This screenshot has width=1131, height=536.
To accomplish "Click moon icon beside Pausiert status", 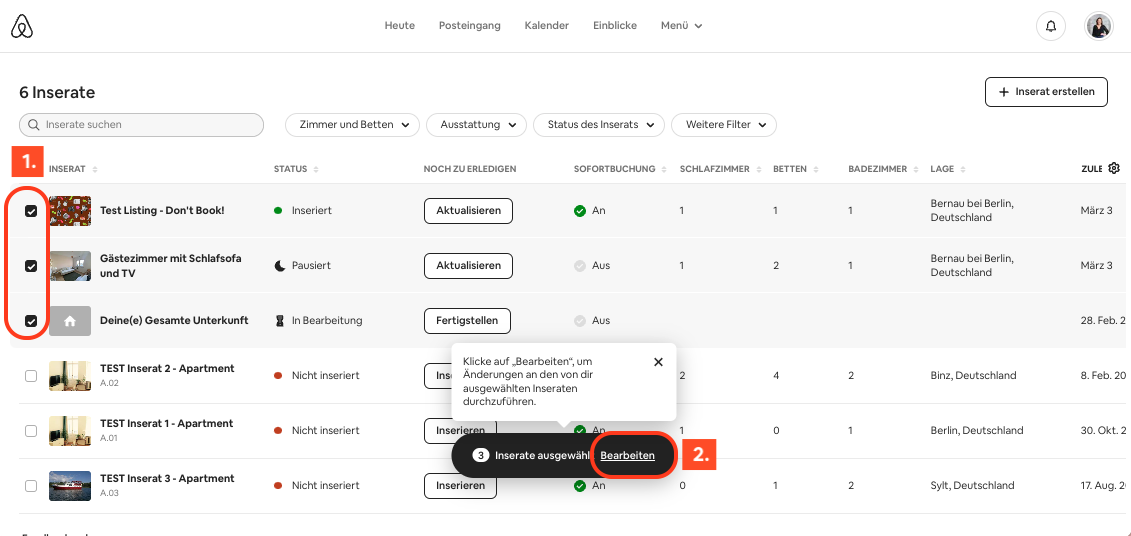I will 280,265.
